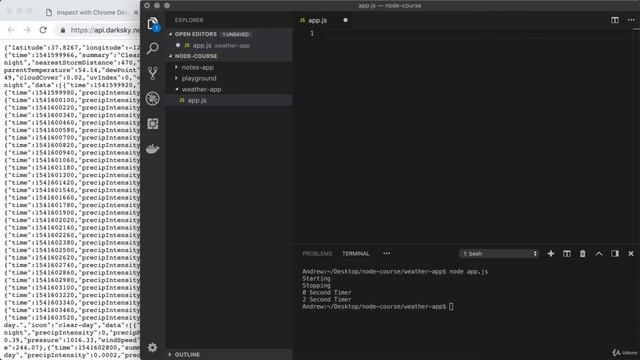The image size is (640, 360).
Task: Add a new terminal with the plus icon
Action: [551, 253]
